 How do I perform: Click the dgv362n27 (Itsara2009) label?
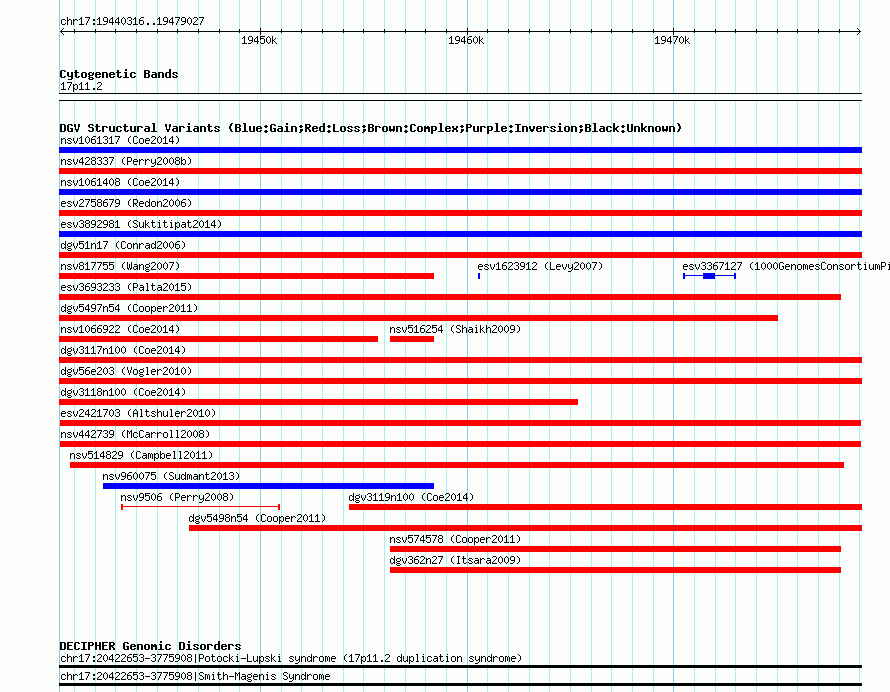click(455, 560)
